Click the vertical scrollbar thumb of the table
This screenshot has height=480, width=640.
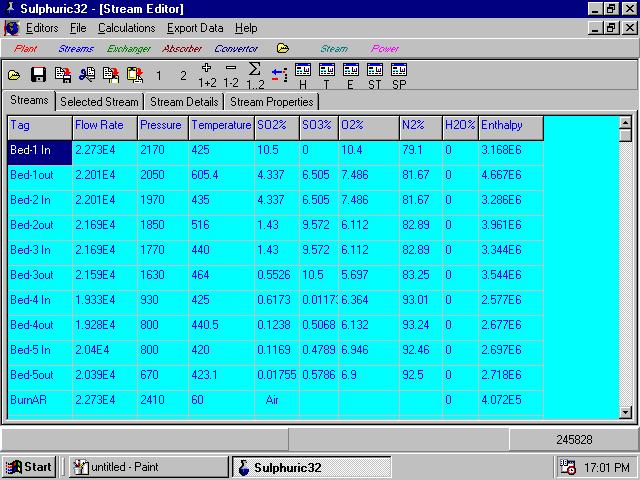(625, 135)
